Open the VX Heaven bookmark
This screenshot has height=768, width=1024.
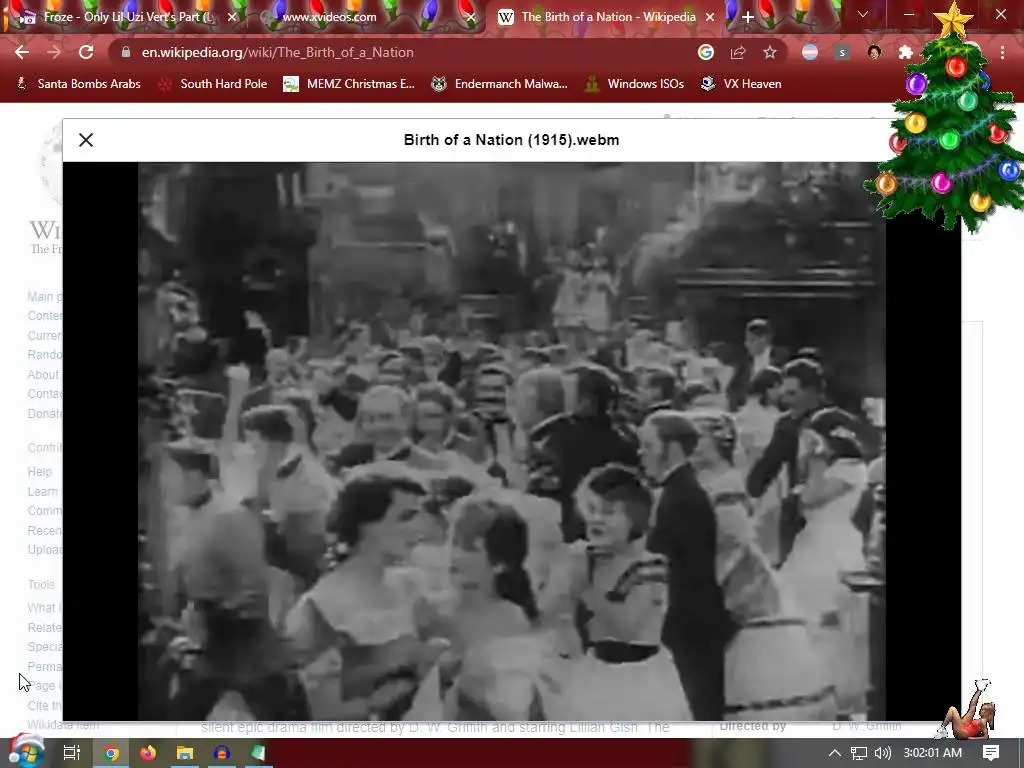[x=741, y=84]
